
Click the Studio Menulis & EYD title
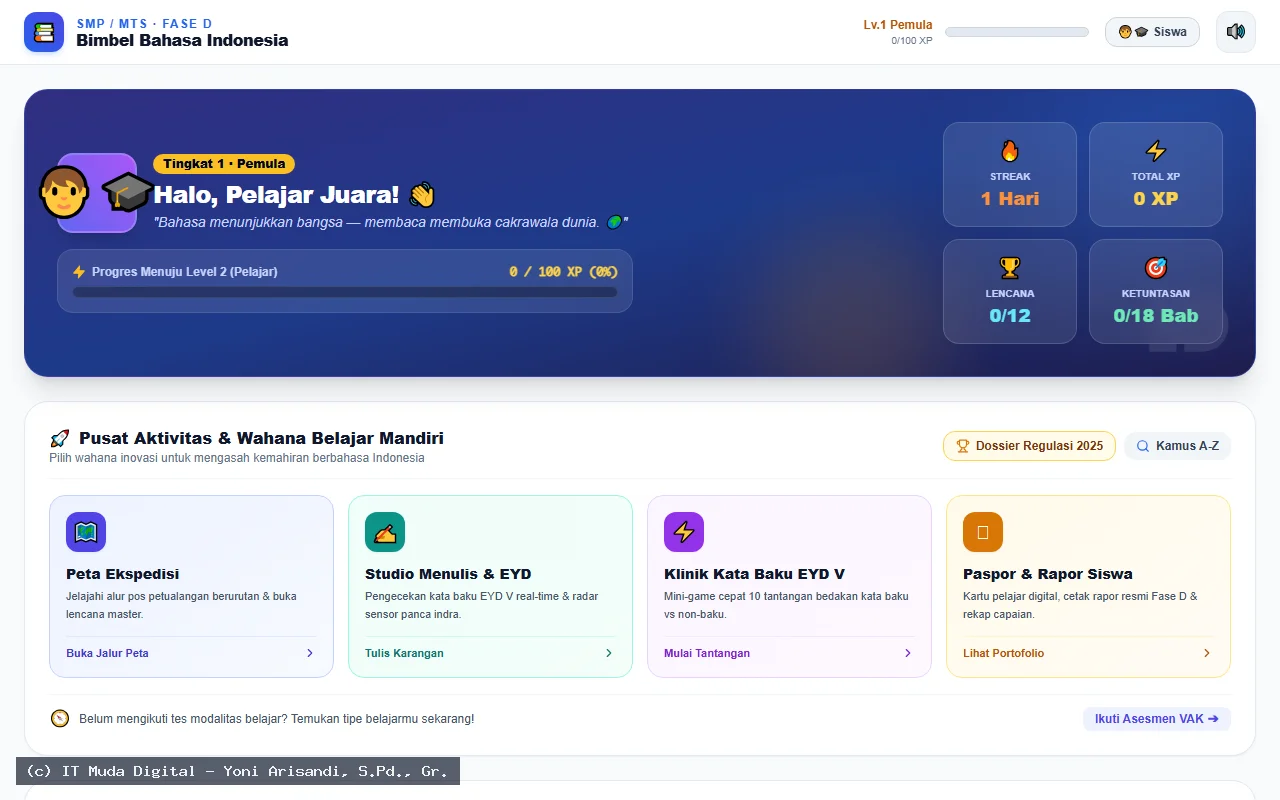pyautogui.click(x=448, y=574)
